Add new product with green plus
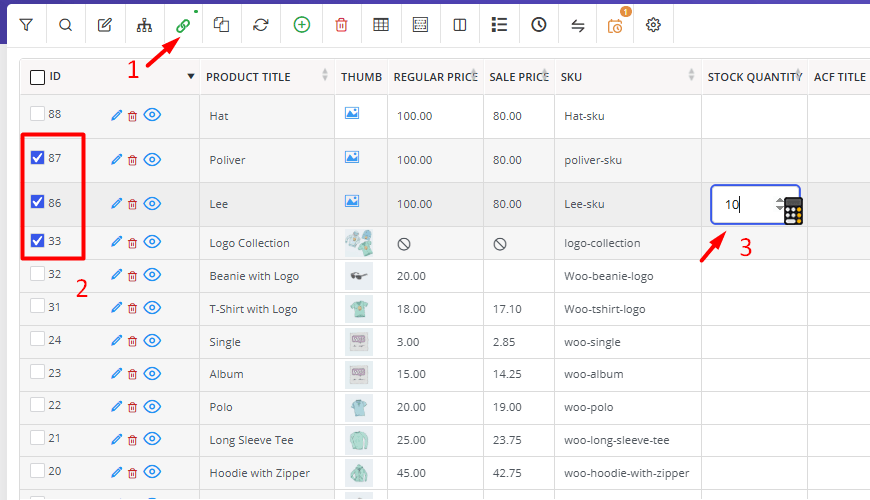This screenshot has width=870, height=500. click(x=302, y=25)
